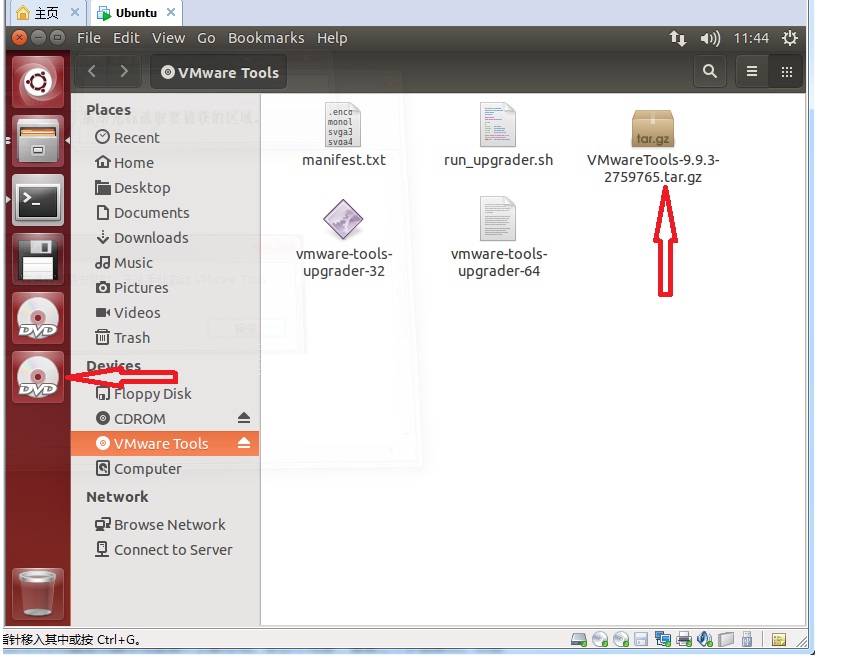Open Documents in sidebar
This screenshot has height=661, width=864.
point(165,212)
